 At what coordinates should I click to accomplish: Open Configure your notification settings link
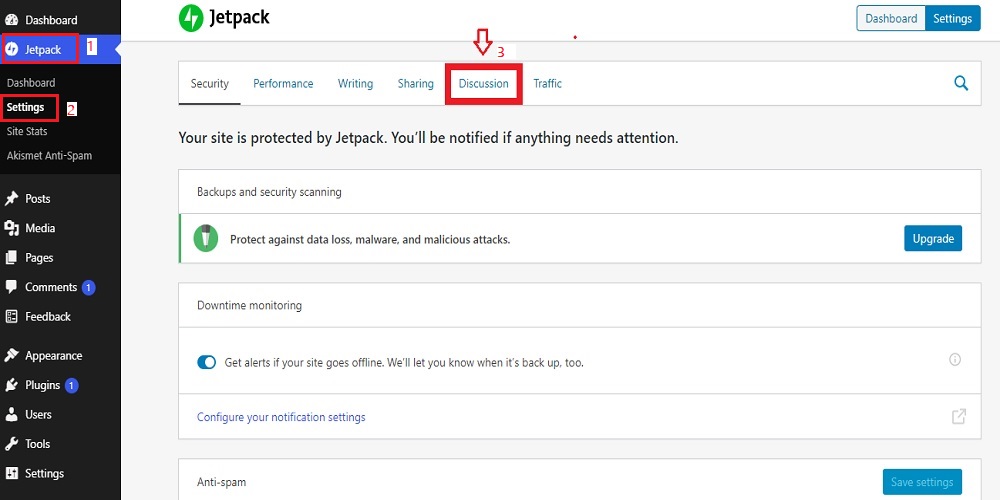281,417
